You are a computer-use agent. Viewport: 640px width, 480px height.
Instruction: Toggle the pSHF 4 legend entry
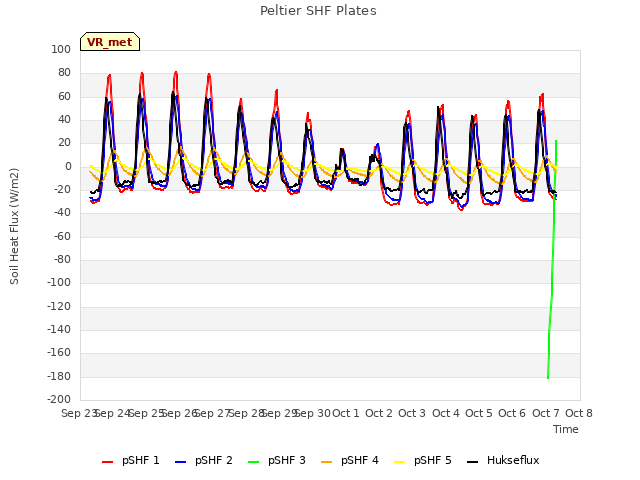pyautogui.click(x=350, y=461)
